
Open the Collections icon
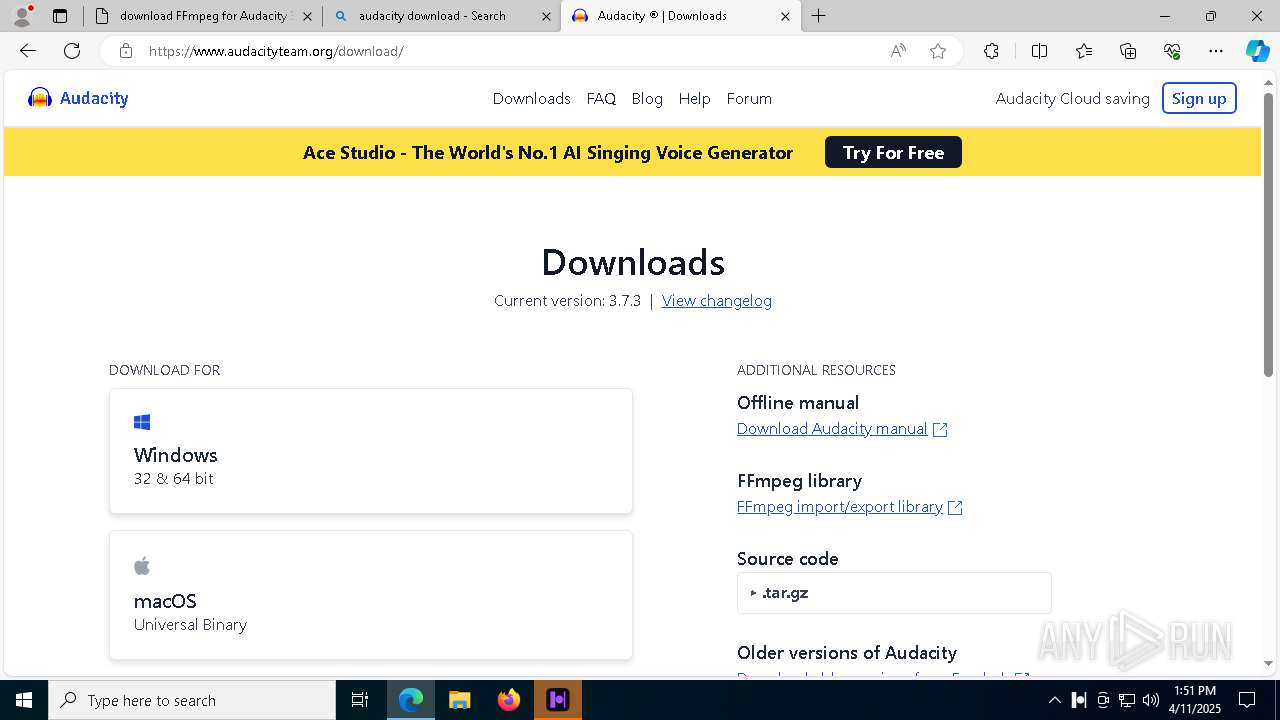coord(1128,51)
